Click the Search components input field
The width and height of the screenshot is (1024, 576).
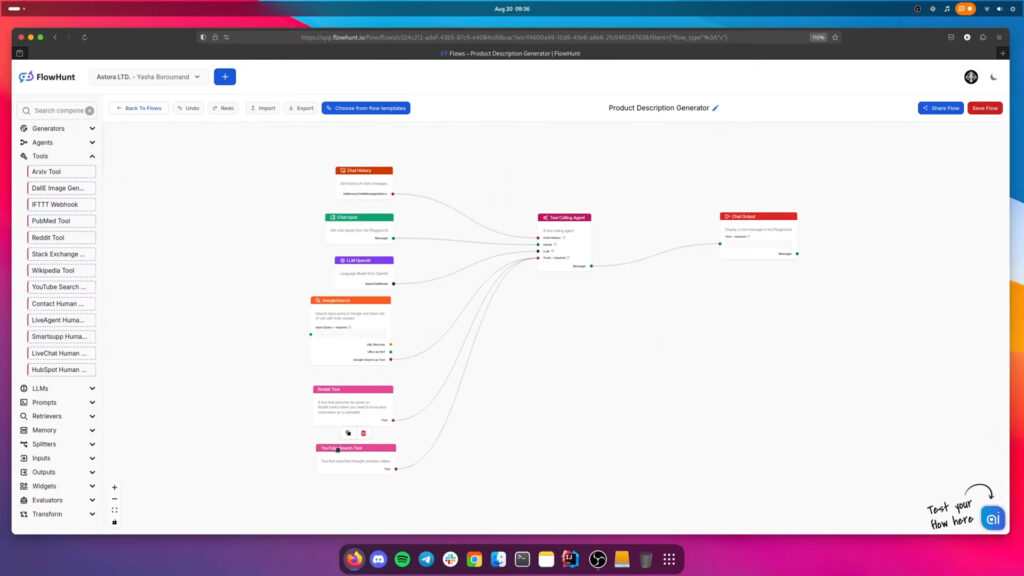[x=55, y=111]
